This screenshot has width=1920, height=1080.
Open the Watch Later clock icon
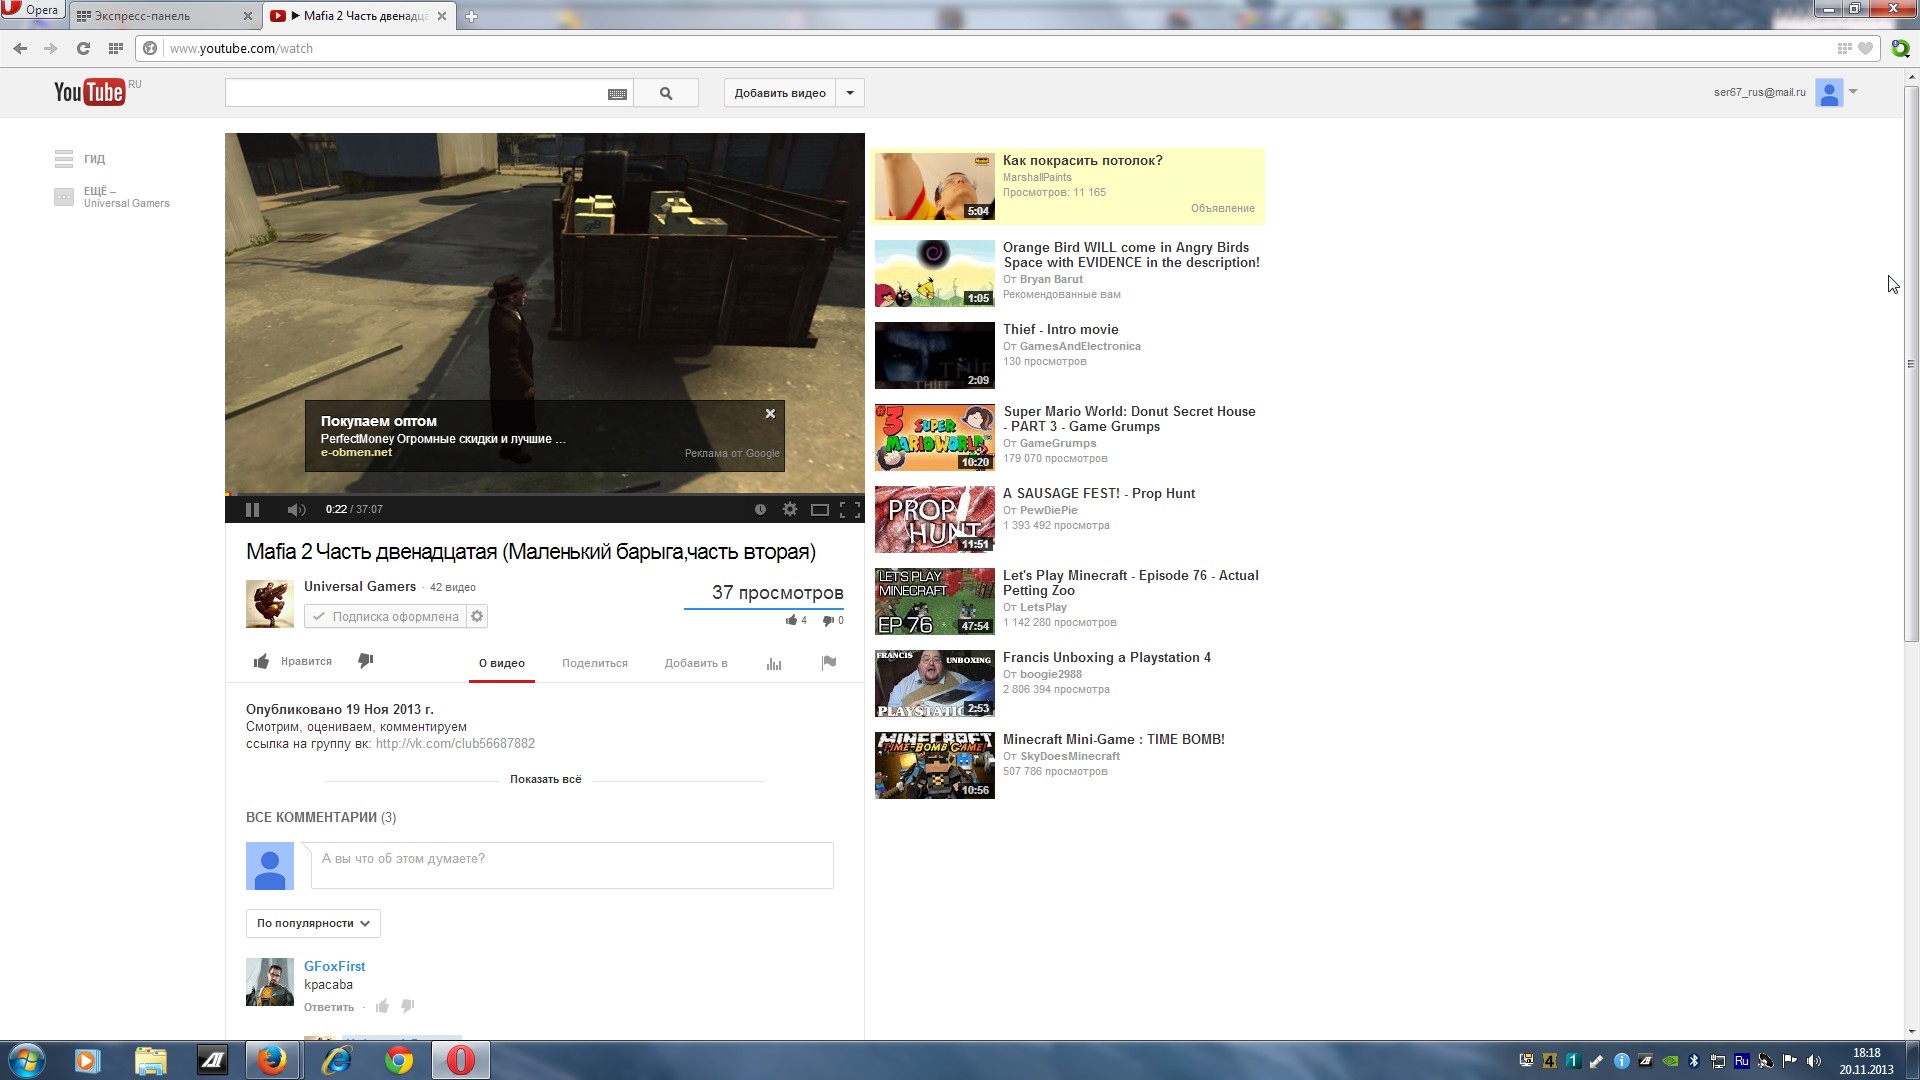pyautogui.click(x=760, y=510)
